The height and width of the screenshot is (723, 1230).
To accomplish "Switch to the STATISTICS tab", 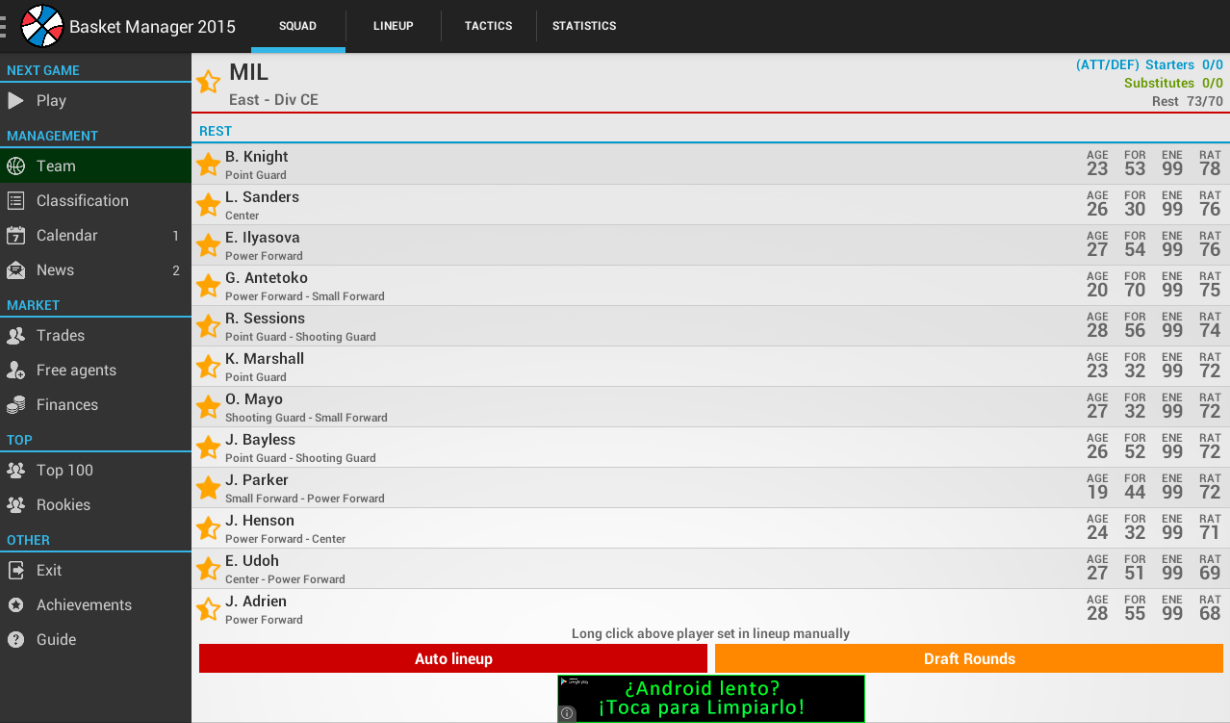I will click(x=584, y=26).
